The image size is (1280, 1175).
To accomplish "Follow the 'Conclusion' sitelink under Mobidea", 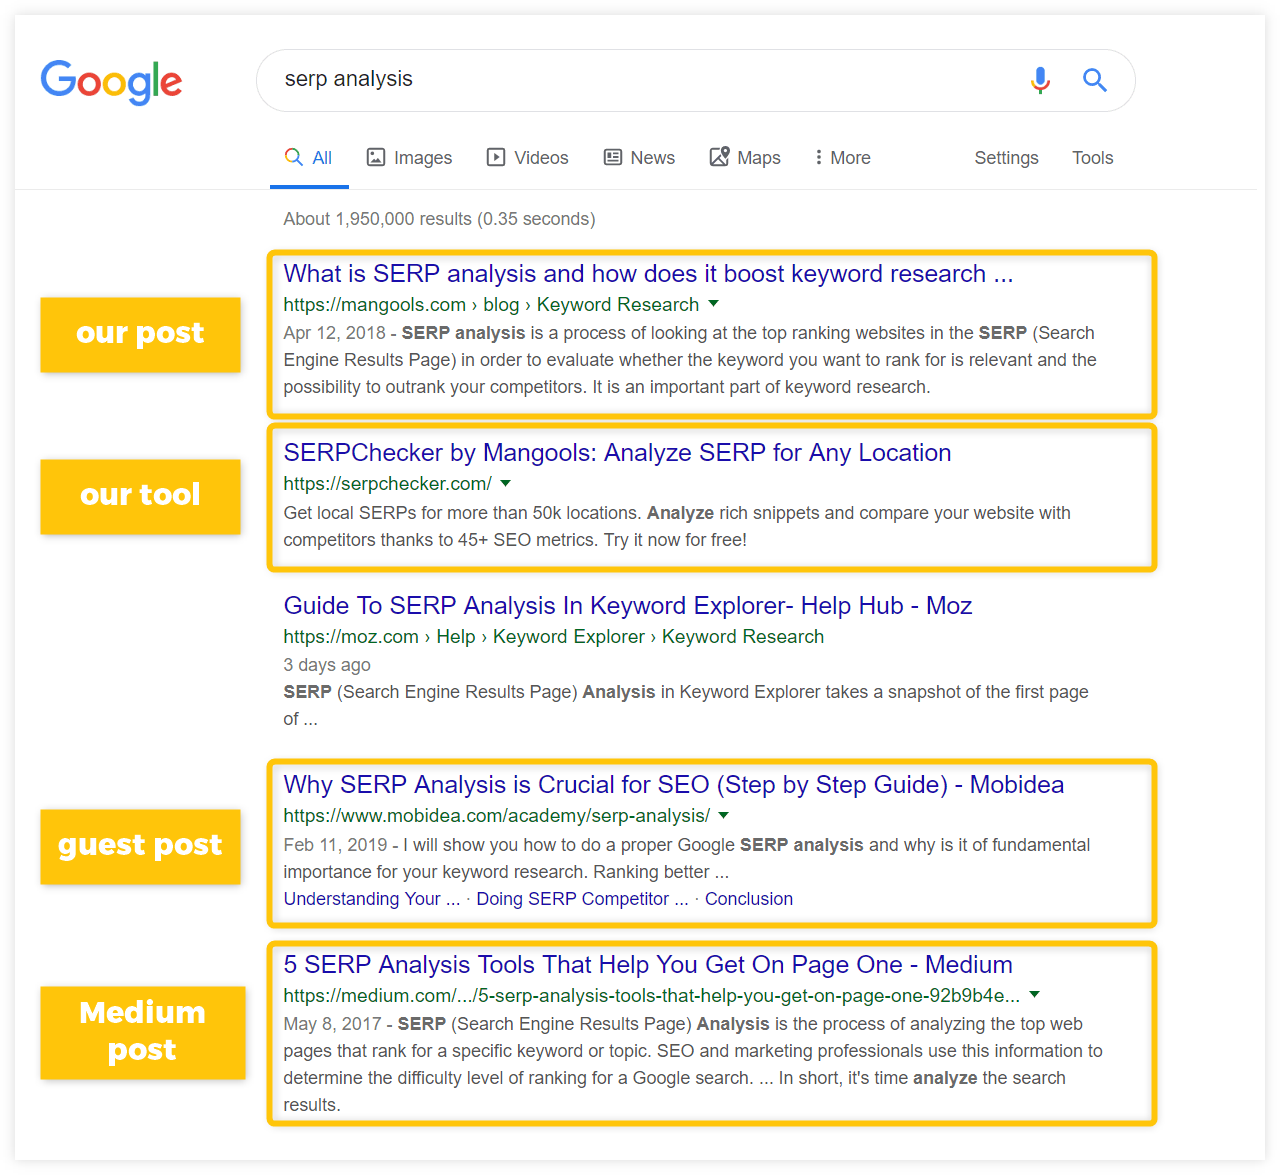I will tap(749, 899).
